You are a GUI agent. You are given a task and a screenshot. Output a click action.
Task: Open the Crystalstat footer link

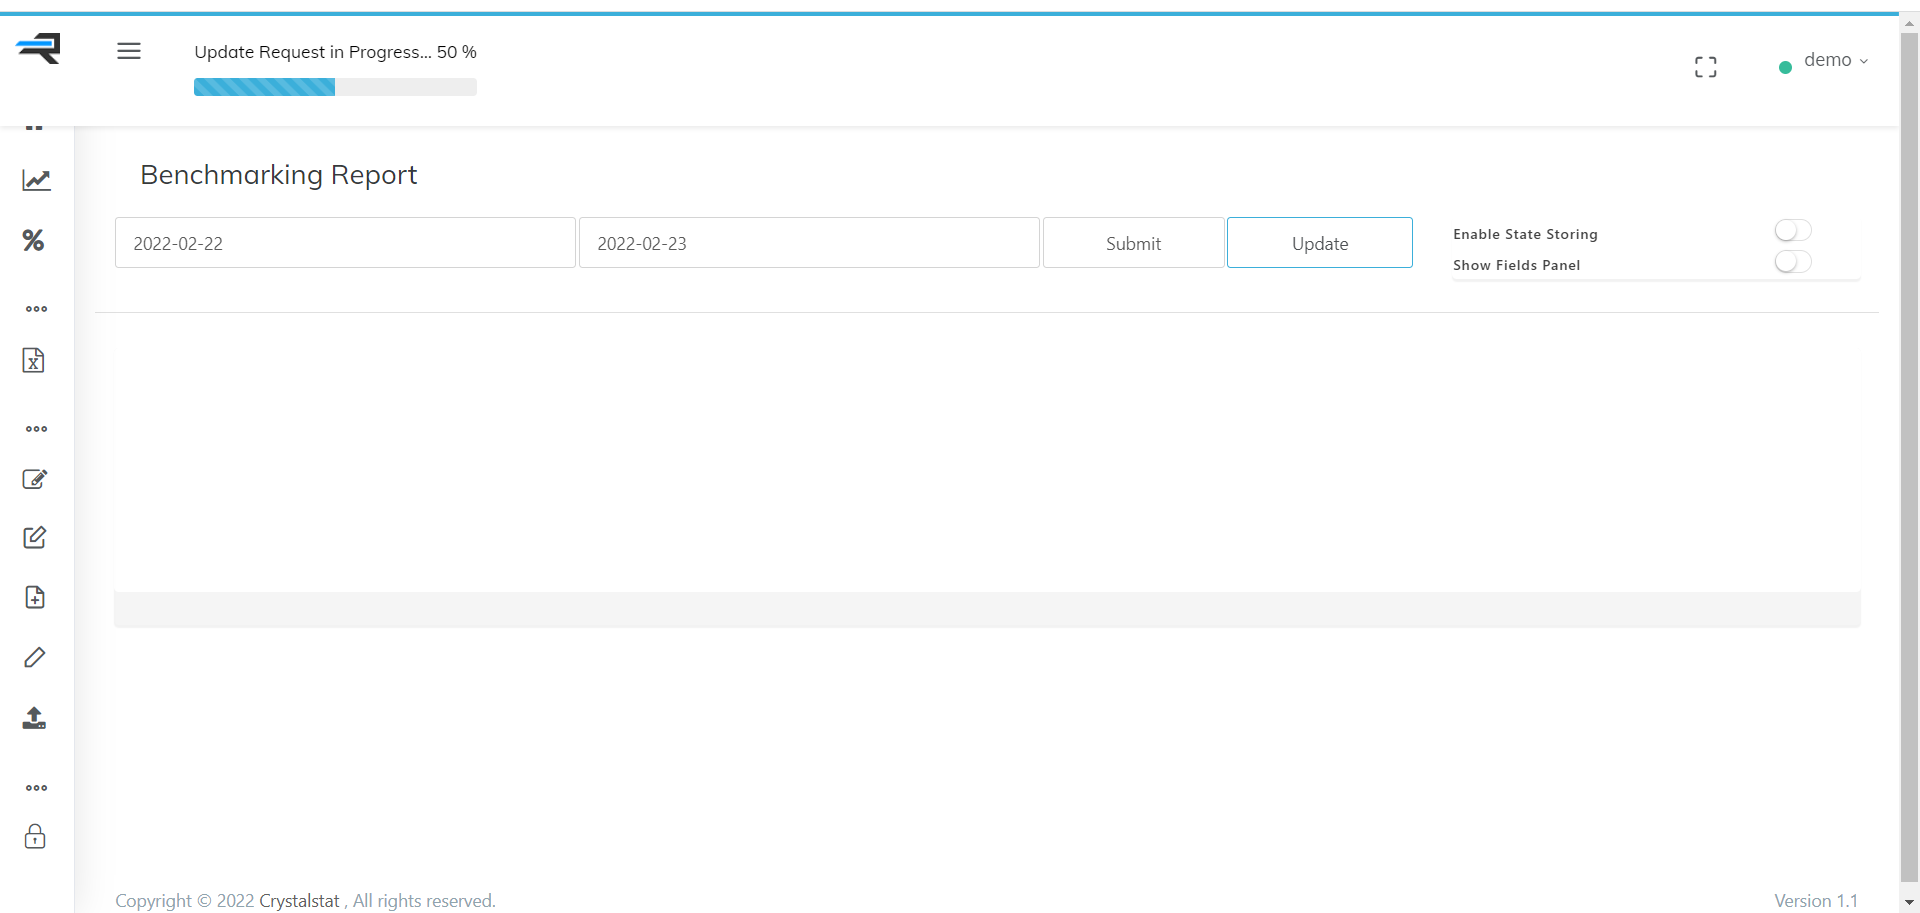pos(299,901)
